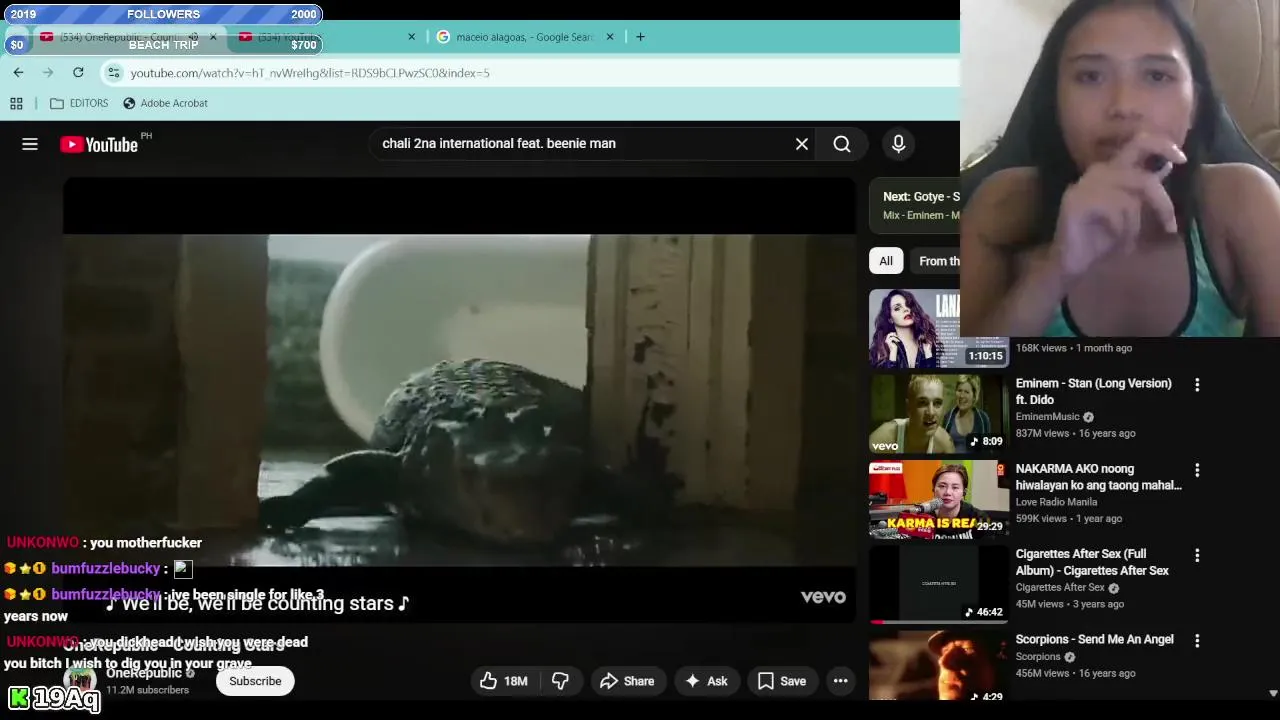Select the All filter chip
The height and width of the screenshot is (720, 1280).
coord(886,261)
